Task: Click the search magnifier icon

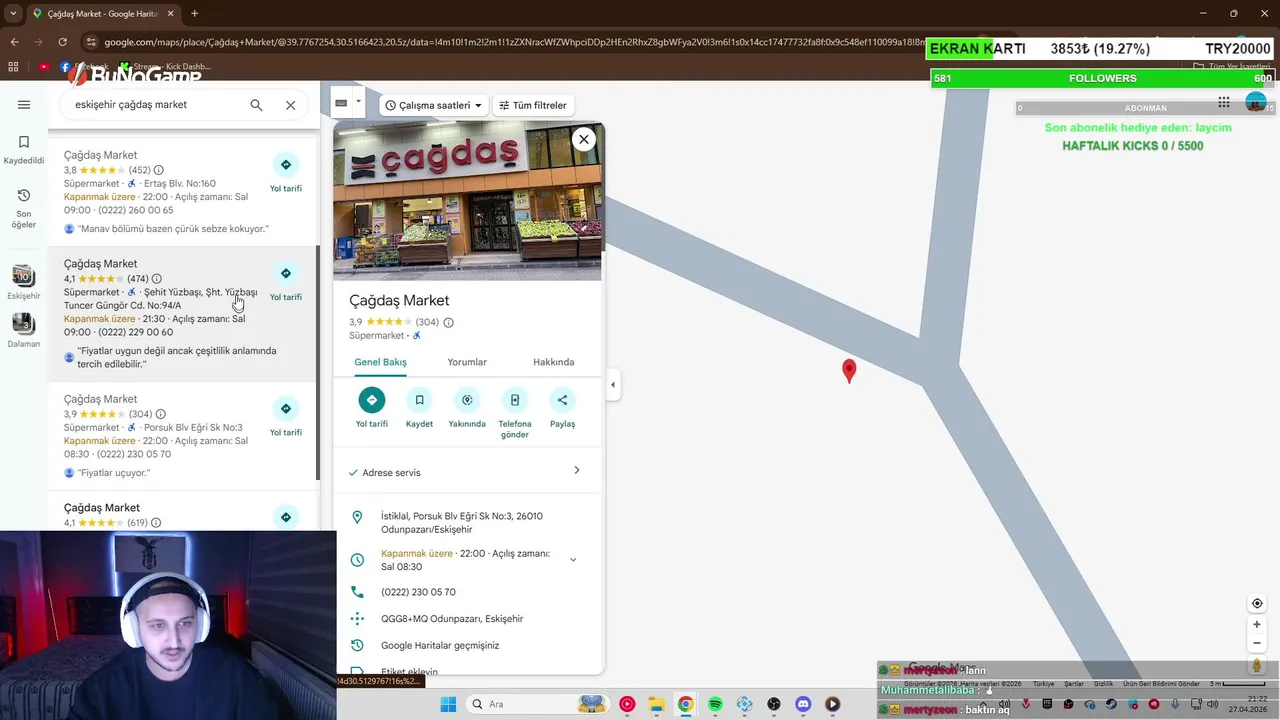Action: coord(256,105)
